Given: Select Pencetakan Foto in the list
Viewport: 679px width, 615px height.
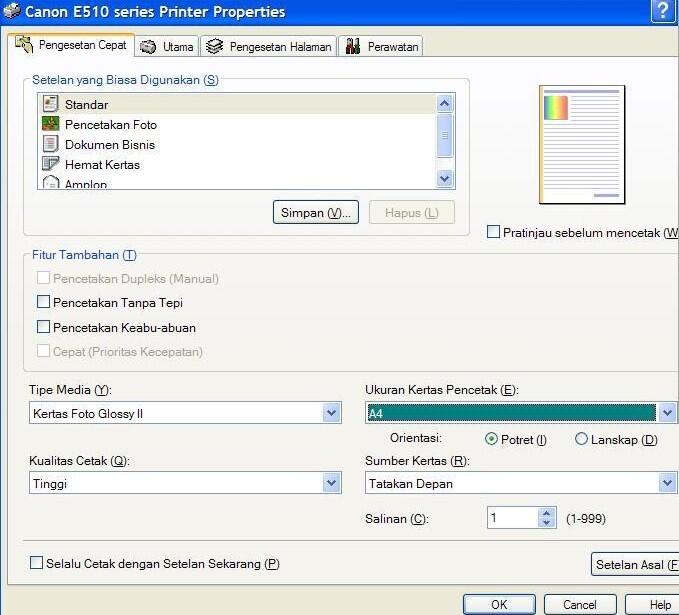Looking at the screenshot, I should 237,124.
